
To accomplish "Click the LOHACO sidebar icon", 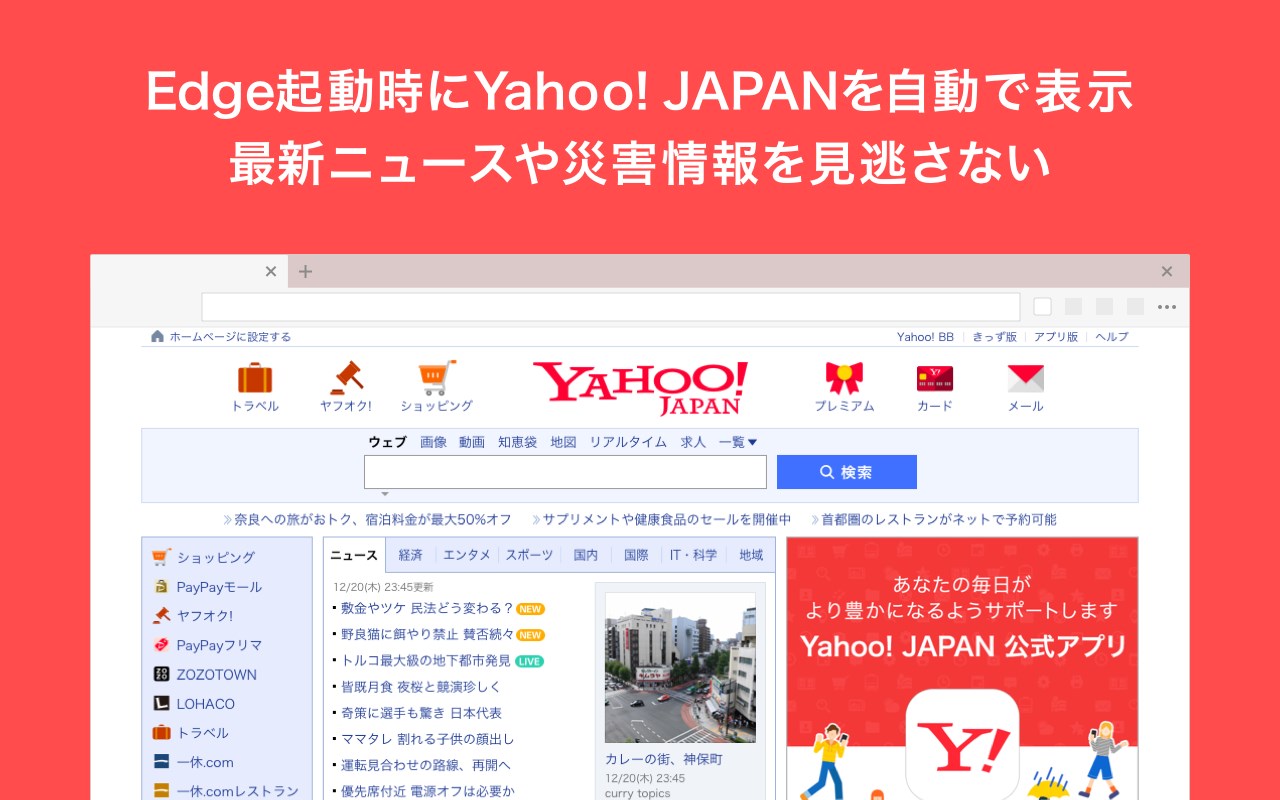I will coord(161,703).
